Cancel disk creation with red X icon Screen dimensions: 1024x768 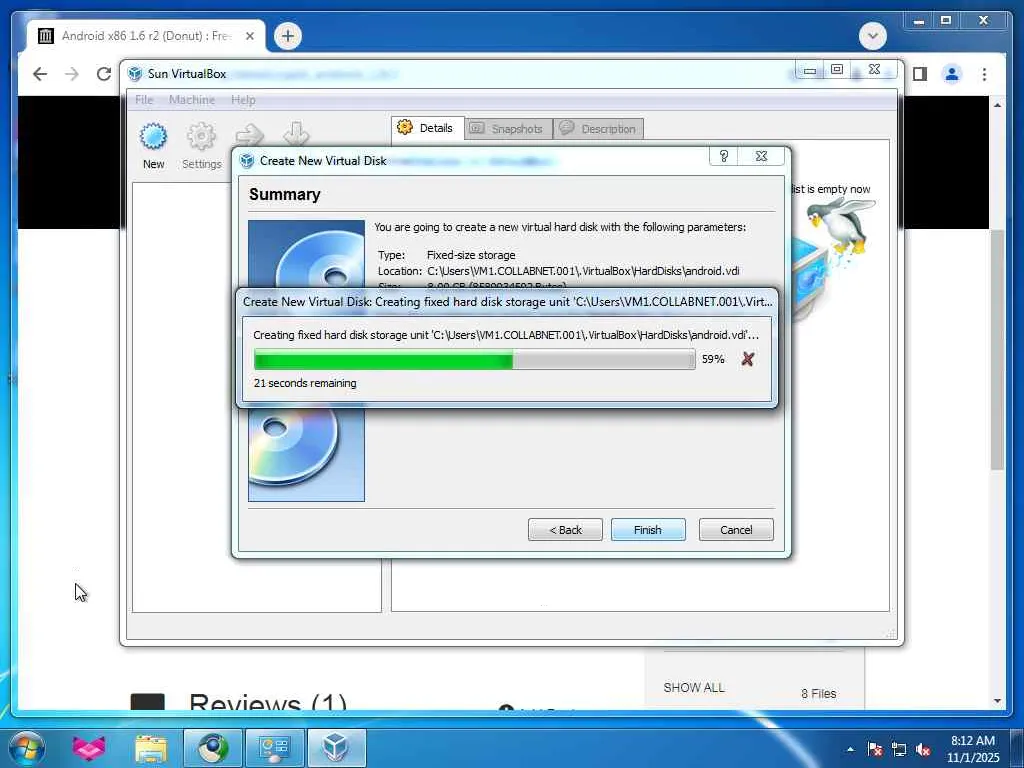point(748,359)
